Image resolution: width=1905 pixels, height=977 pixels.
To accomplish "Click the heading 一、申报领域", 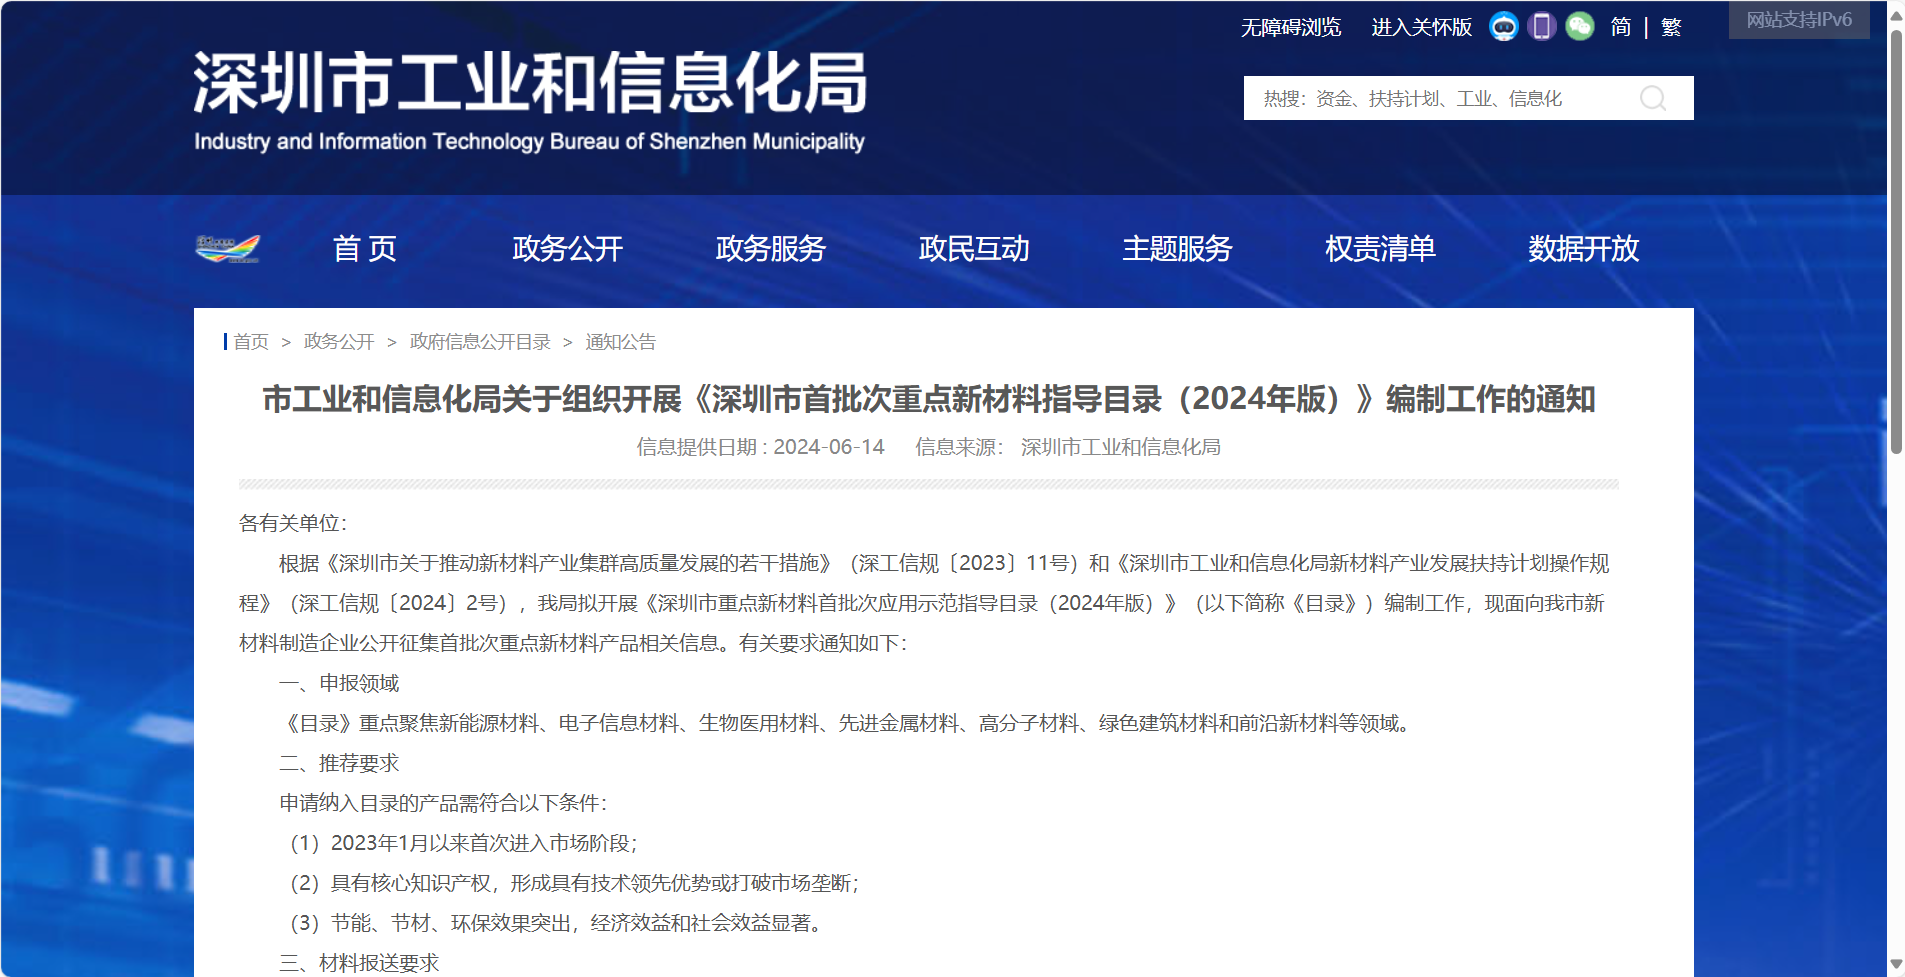I will (x=339, y=683).
